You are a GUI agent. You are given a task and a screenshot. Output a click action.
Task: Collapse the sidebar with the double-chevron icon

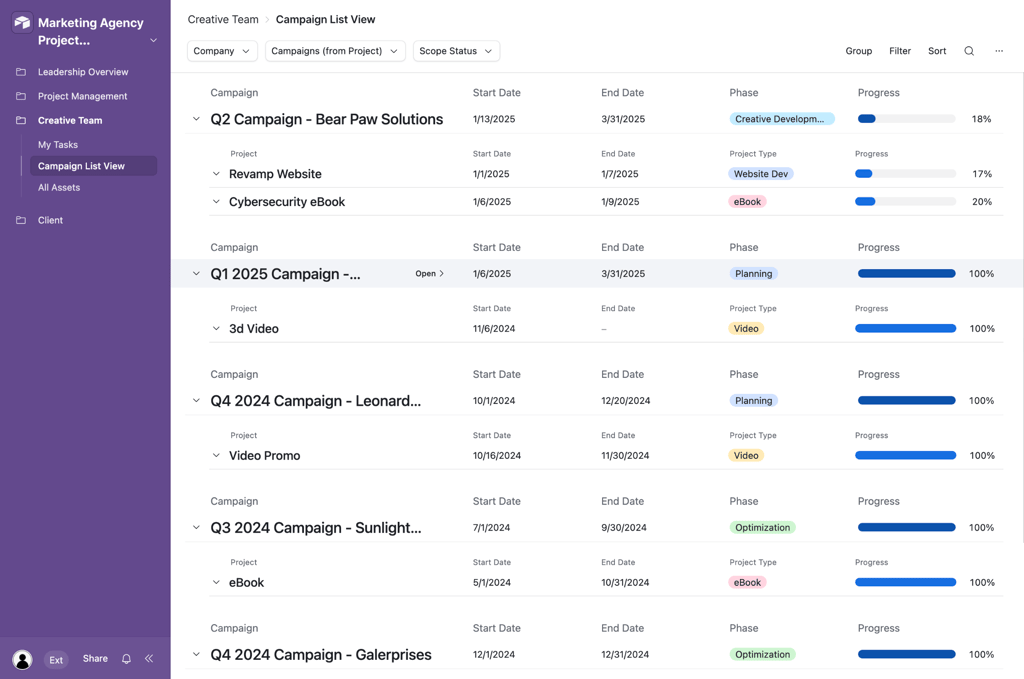click(149, 659)
